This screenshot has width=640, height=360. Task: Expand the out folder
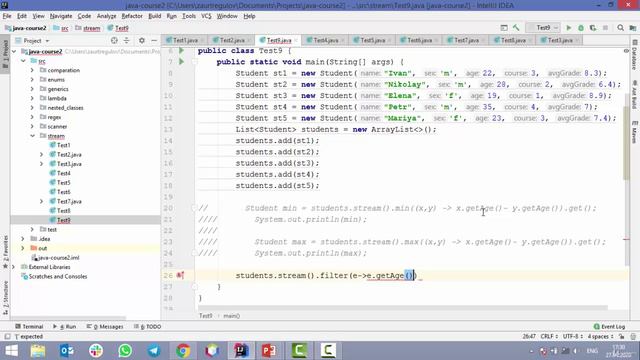pos(23,248)
